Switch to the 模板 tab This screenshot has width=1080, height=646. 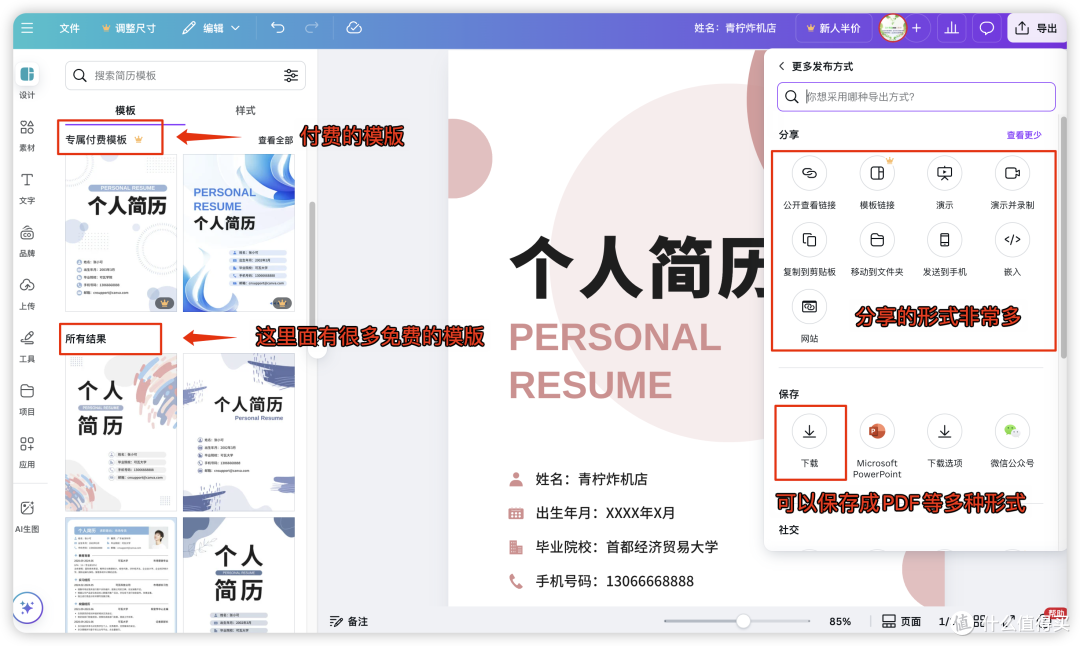coord(125,110)
